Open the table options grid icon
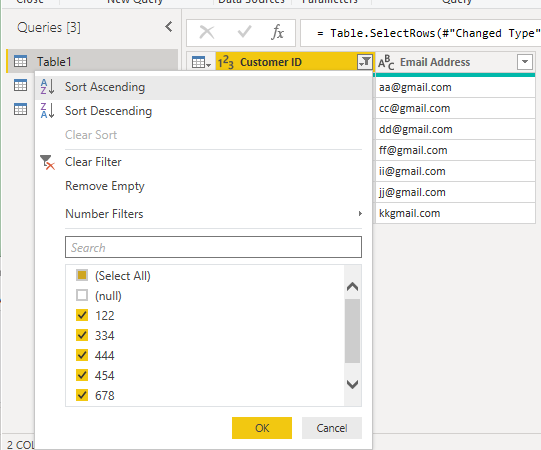Viewport: 541px width, 450px height. [201, 62]
